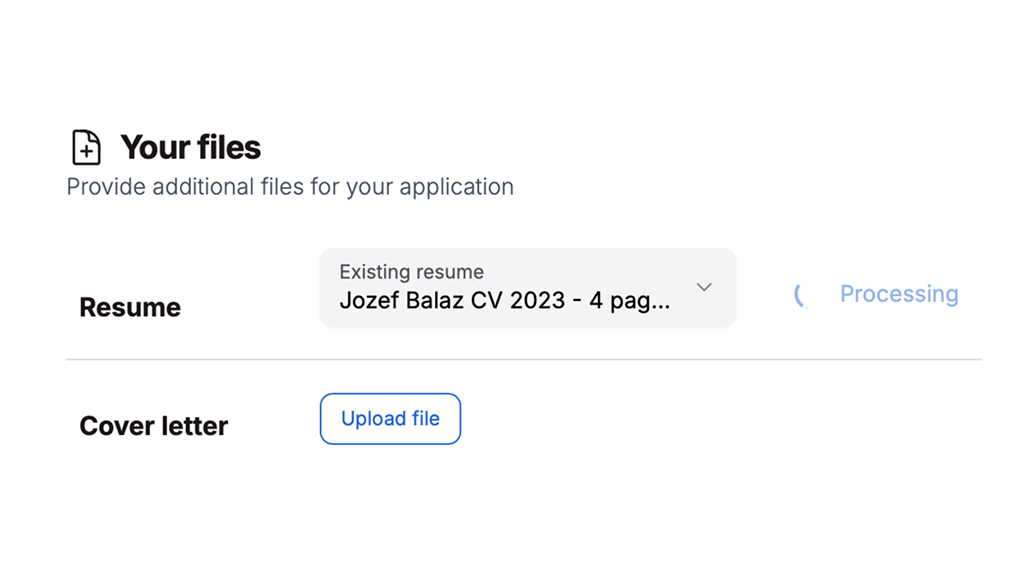Click 'CV 2023' within the selected resume name

click(518, 300)
